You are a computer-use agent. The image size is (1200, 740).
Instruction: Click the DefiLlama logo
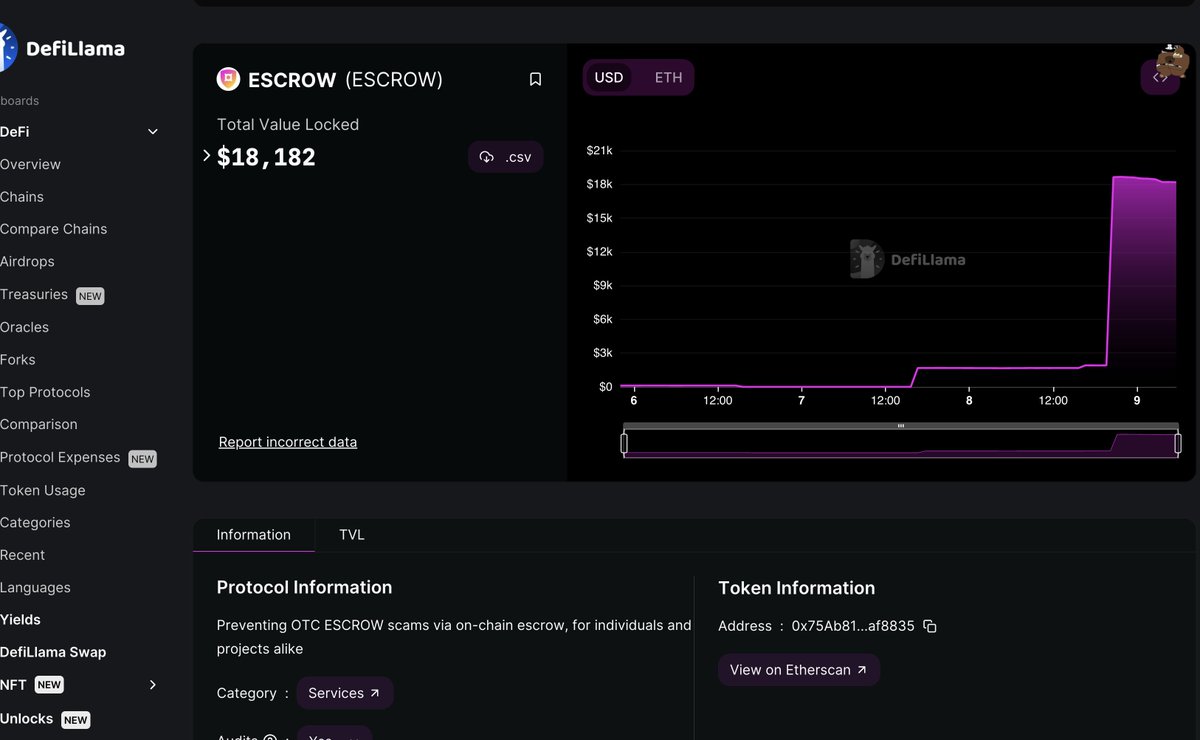click(62, 48)
